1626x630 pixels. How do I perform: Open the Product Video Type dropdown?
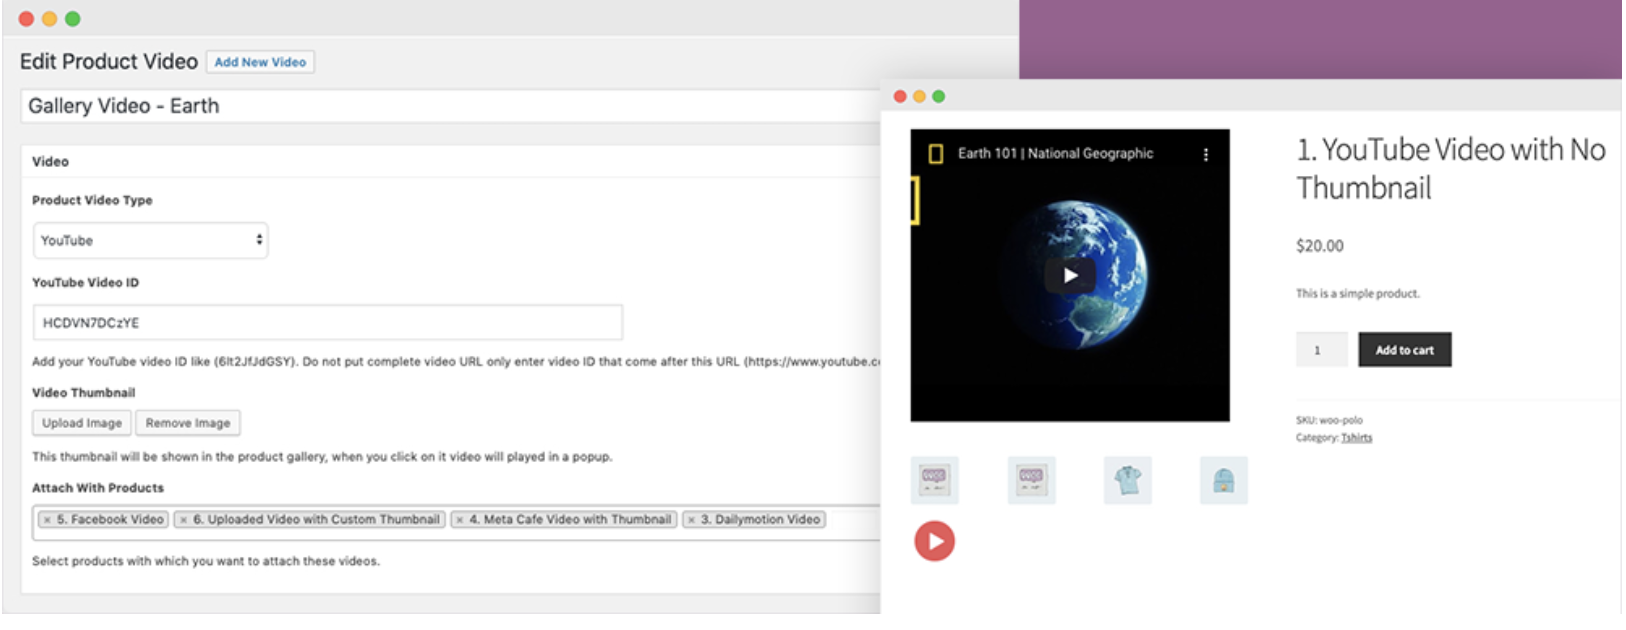tap(150, 241)
